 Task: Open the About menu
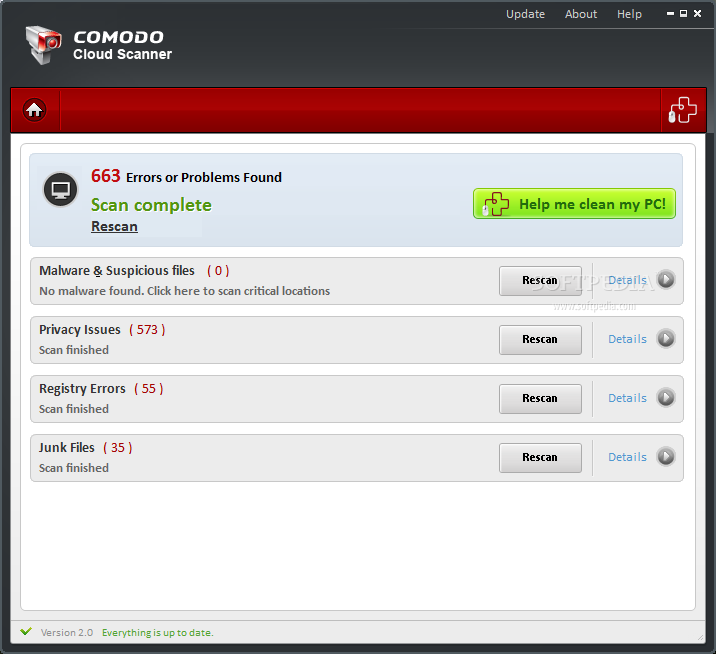click(581, 14)
